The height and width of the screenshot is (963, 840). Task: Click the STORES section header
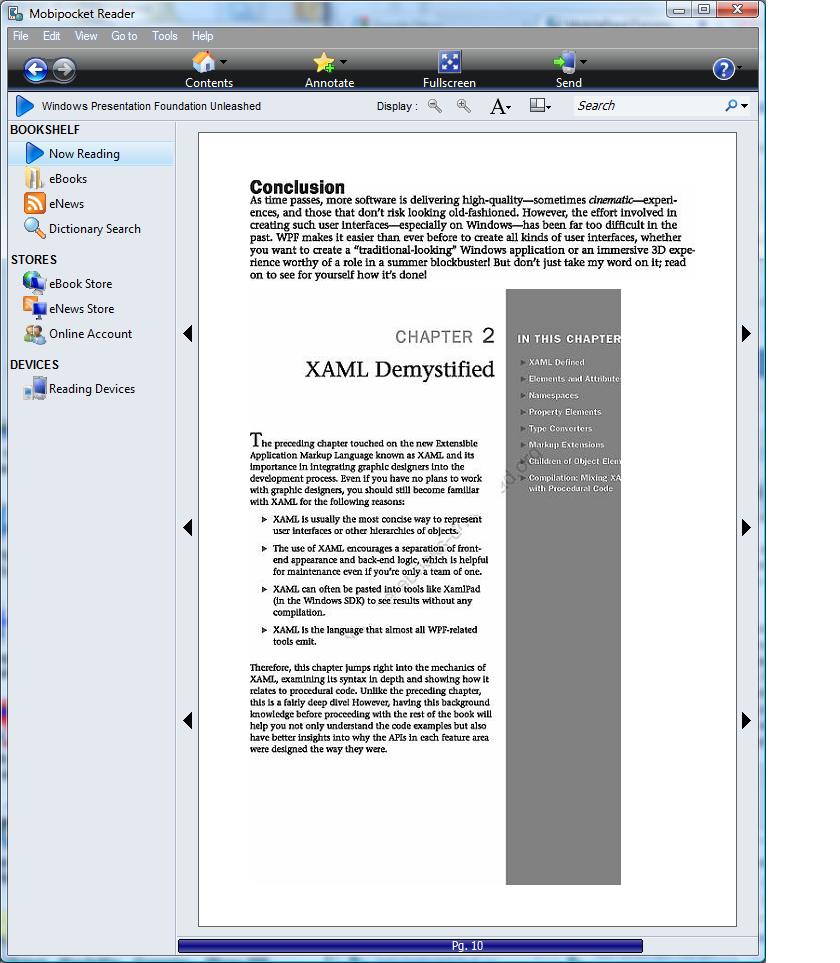(x=34, y=260)
